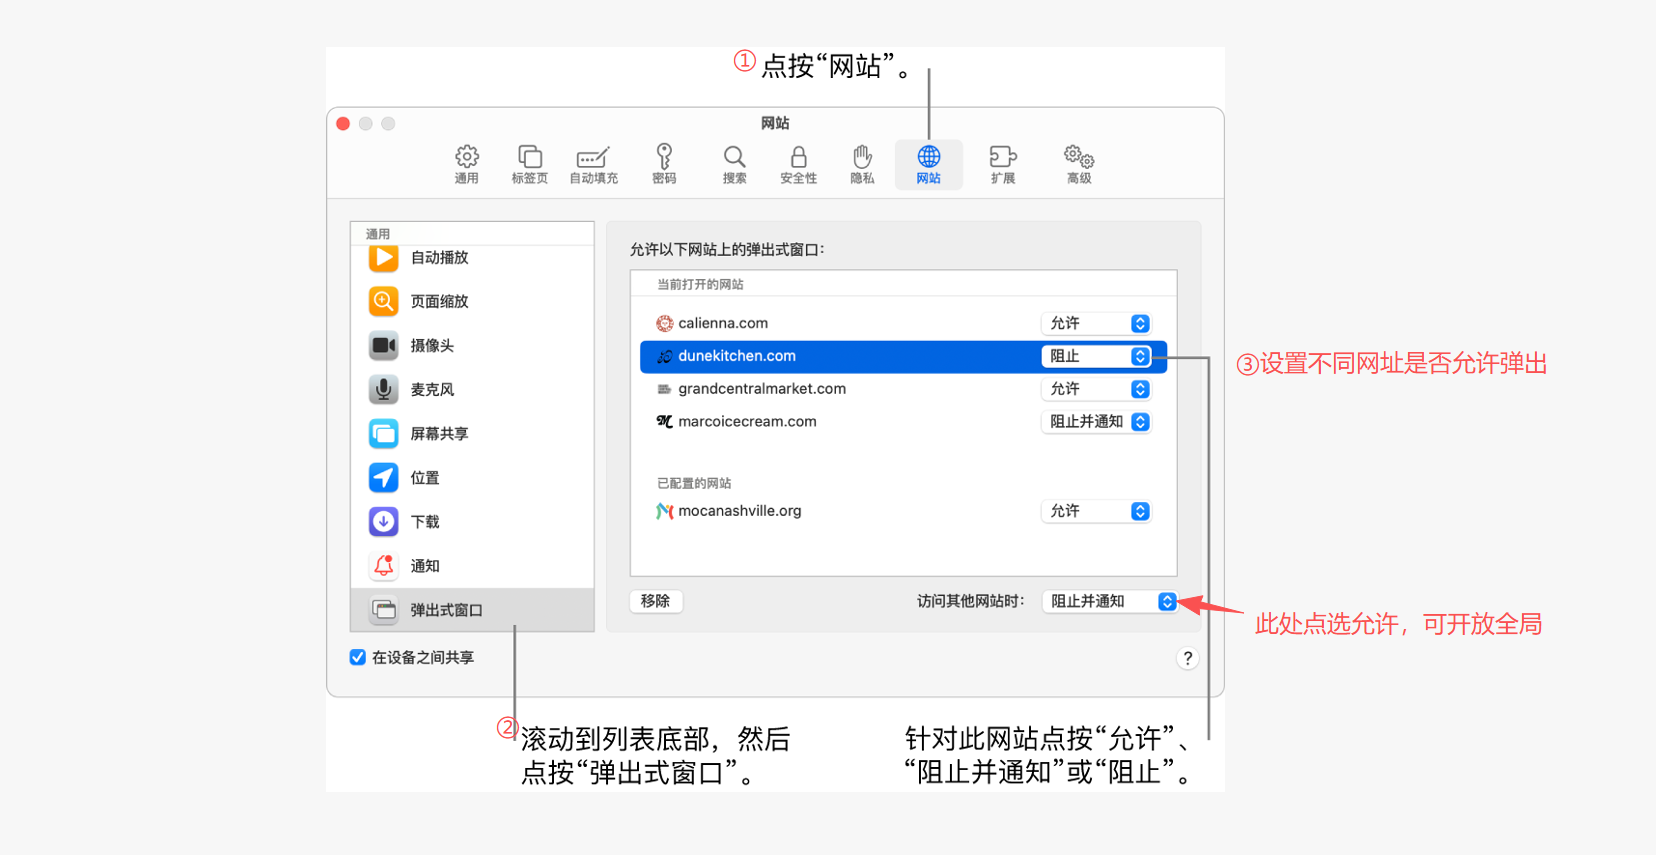Viewport: 1656px width, 855px height.
Task: Select 麦克风 in the sidebar
Action: [472, 389]
